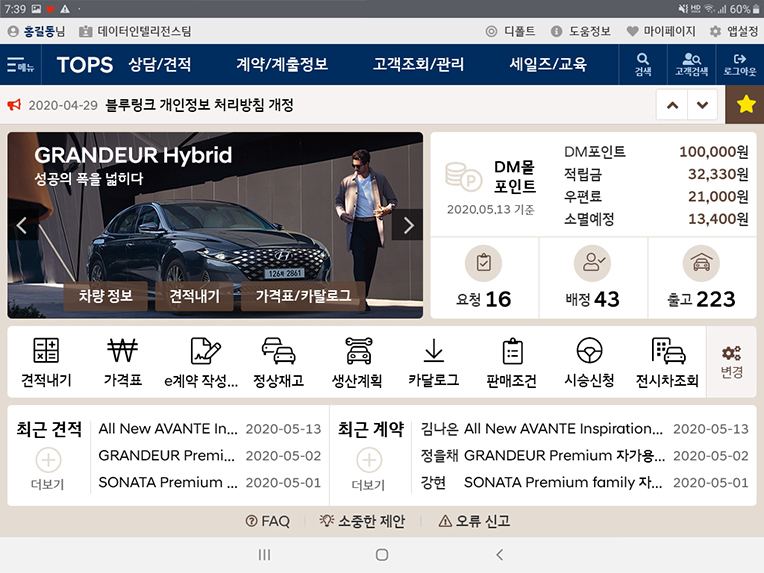The width and height of the screenshot is (764, 573).
Task: Open the FAQ link
Action: (267, 521)
